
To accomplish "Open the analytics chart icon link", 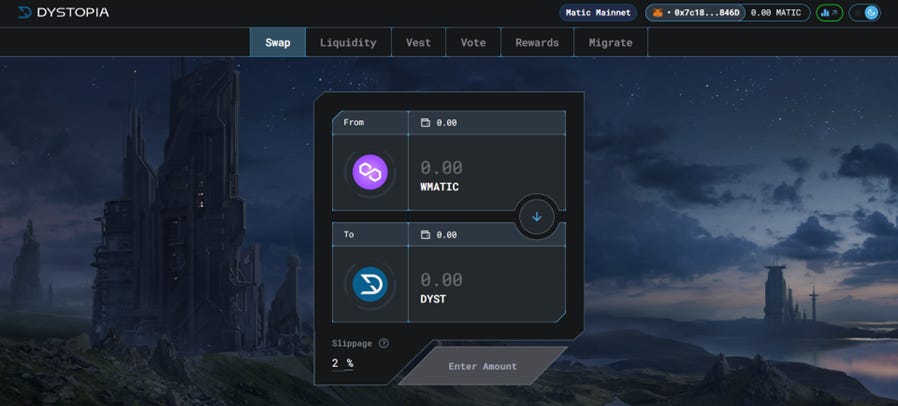I will click(x=829, y=13).
